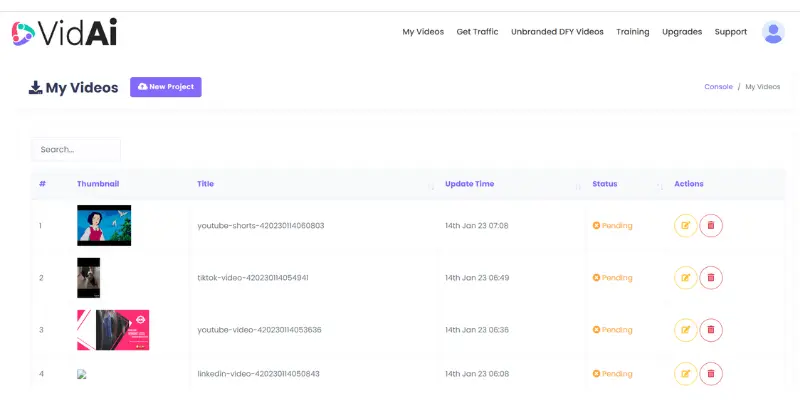Focus the Search input field
Image resolution: width=800 pixels, height=400 pixels.
[76, 150]
